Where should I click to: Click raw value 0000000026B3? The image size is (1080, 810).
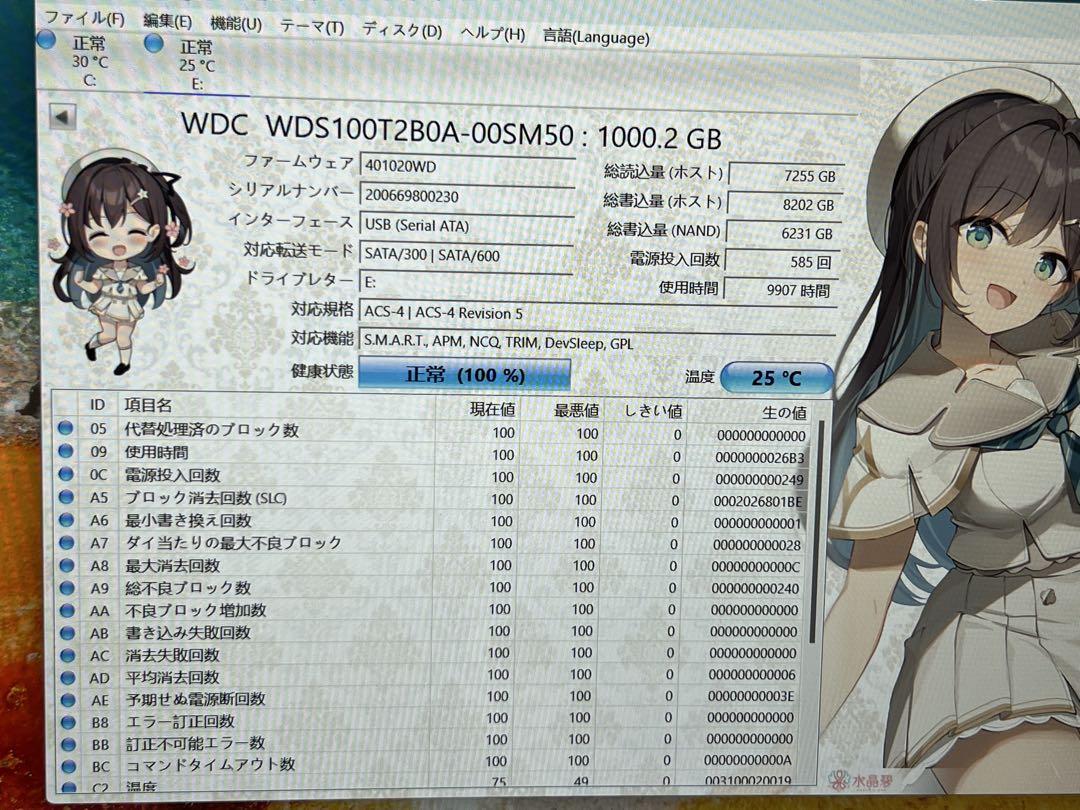pyautogui.click(x=760, y=458)
